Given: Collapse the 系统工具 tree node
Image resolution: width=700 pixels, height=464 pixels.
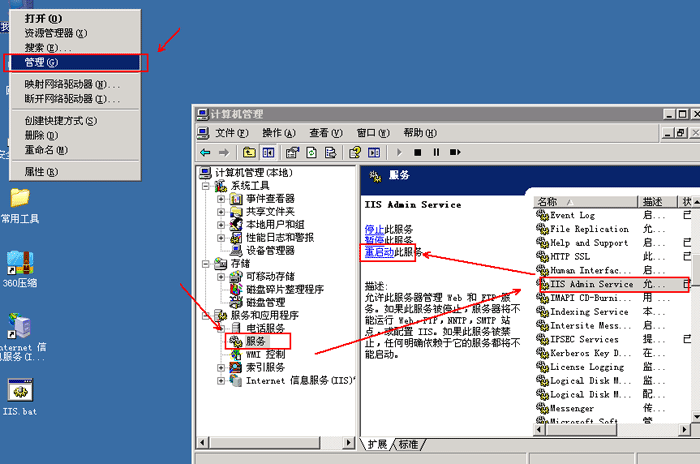Looking at the screenshot, I should tap(207, 186).
